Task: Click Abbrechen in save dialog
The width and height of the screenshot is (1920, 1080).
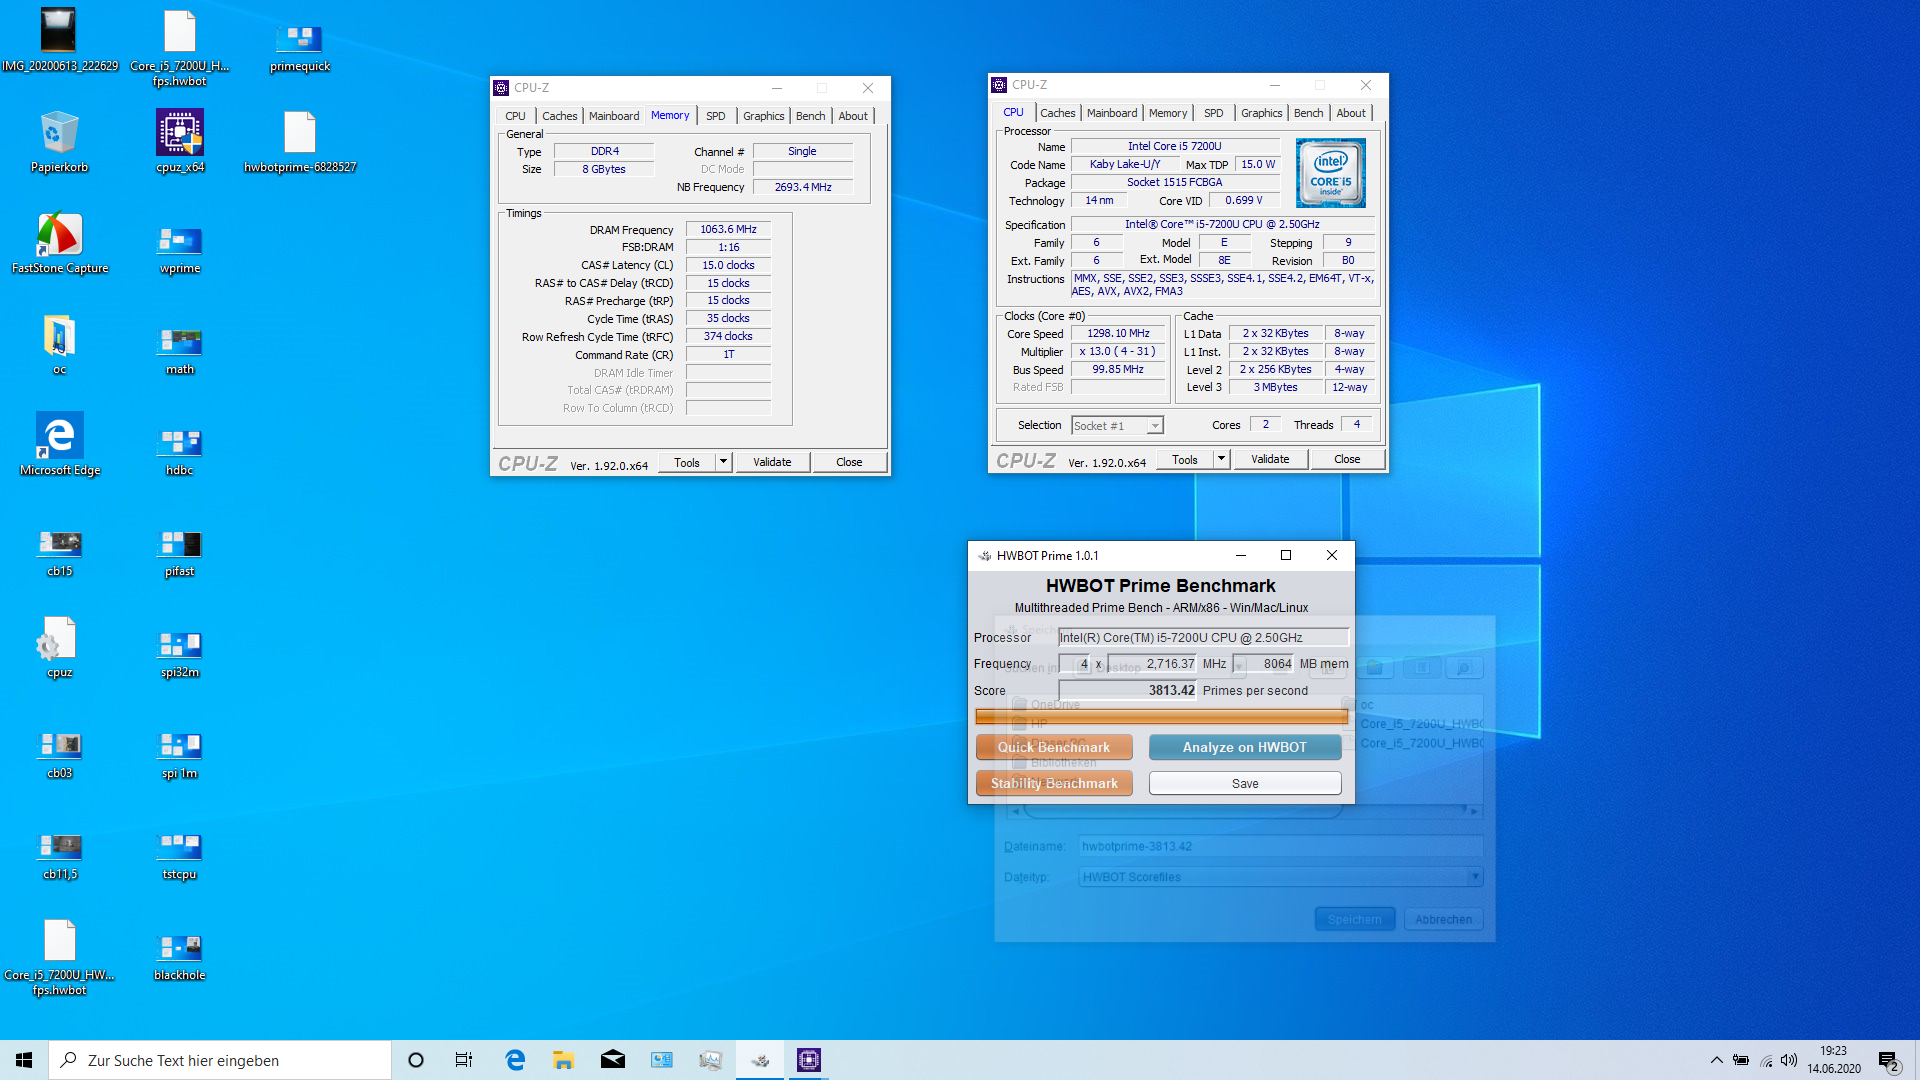Action: [1443, 919]
